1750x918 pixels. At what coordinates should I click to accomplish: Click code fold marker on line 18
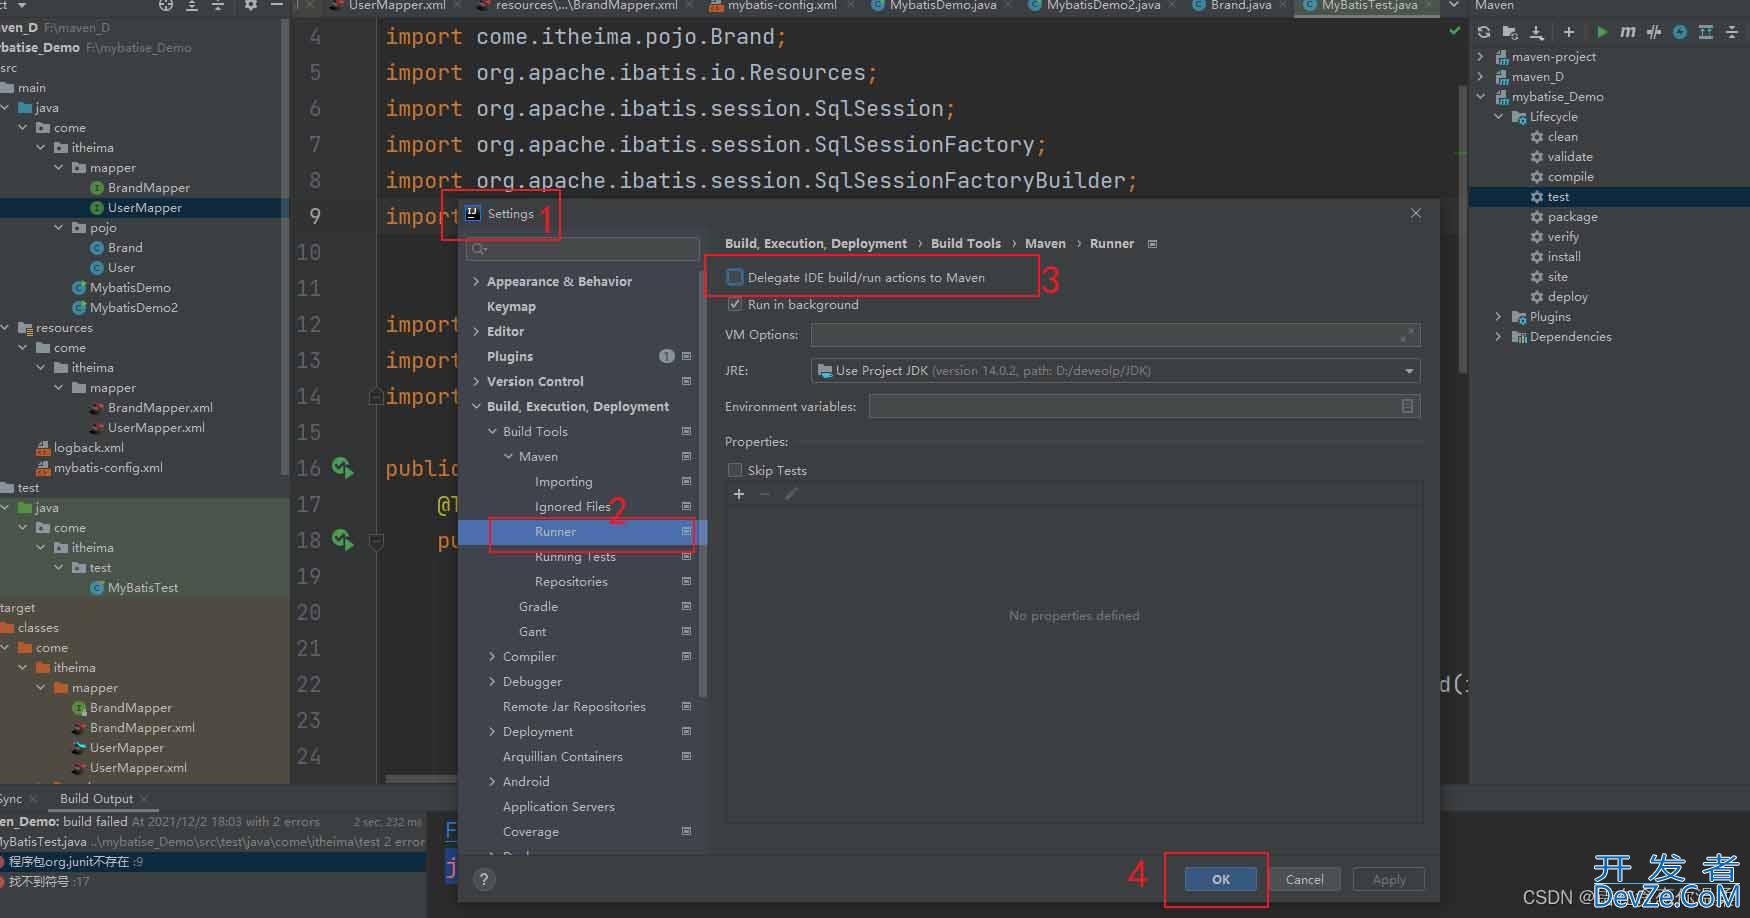click(377, 541)
